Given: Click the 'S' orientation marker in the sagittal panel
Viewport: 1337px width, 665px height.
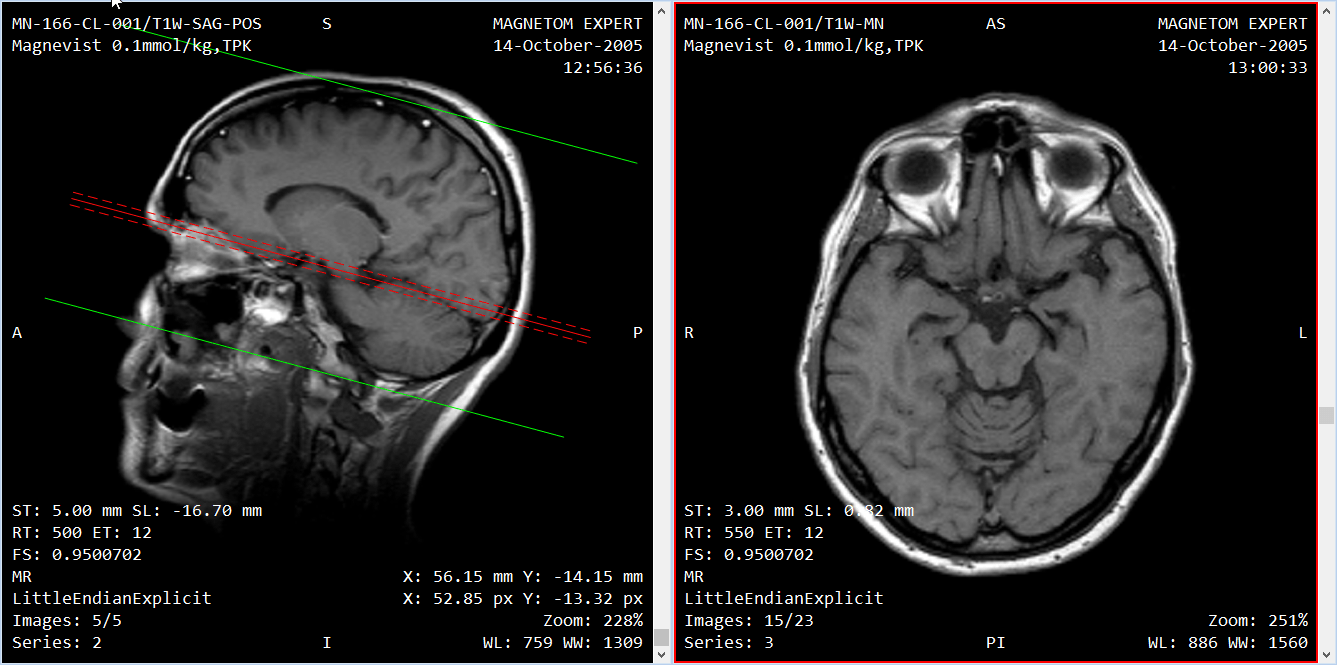Looking at the screenshot, I should [x=327, y=24].
